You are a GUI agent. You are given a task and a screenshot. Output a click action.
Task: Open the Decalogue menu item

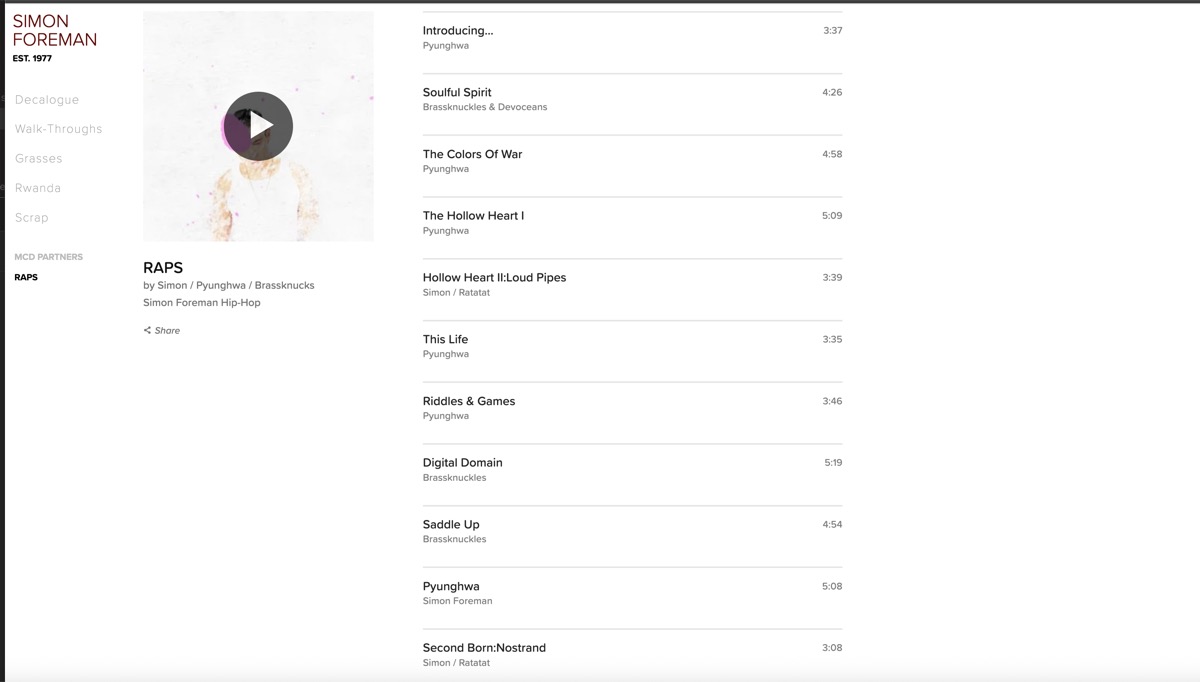pos(47,100)
